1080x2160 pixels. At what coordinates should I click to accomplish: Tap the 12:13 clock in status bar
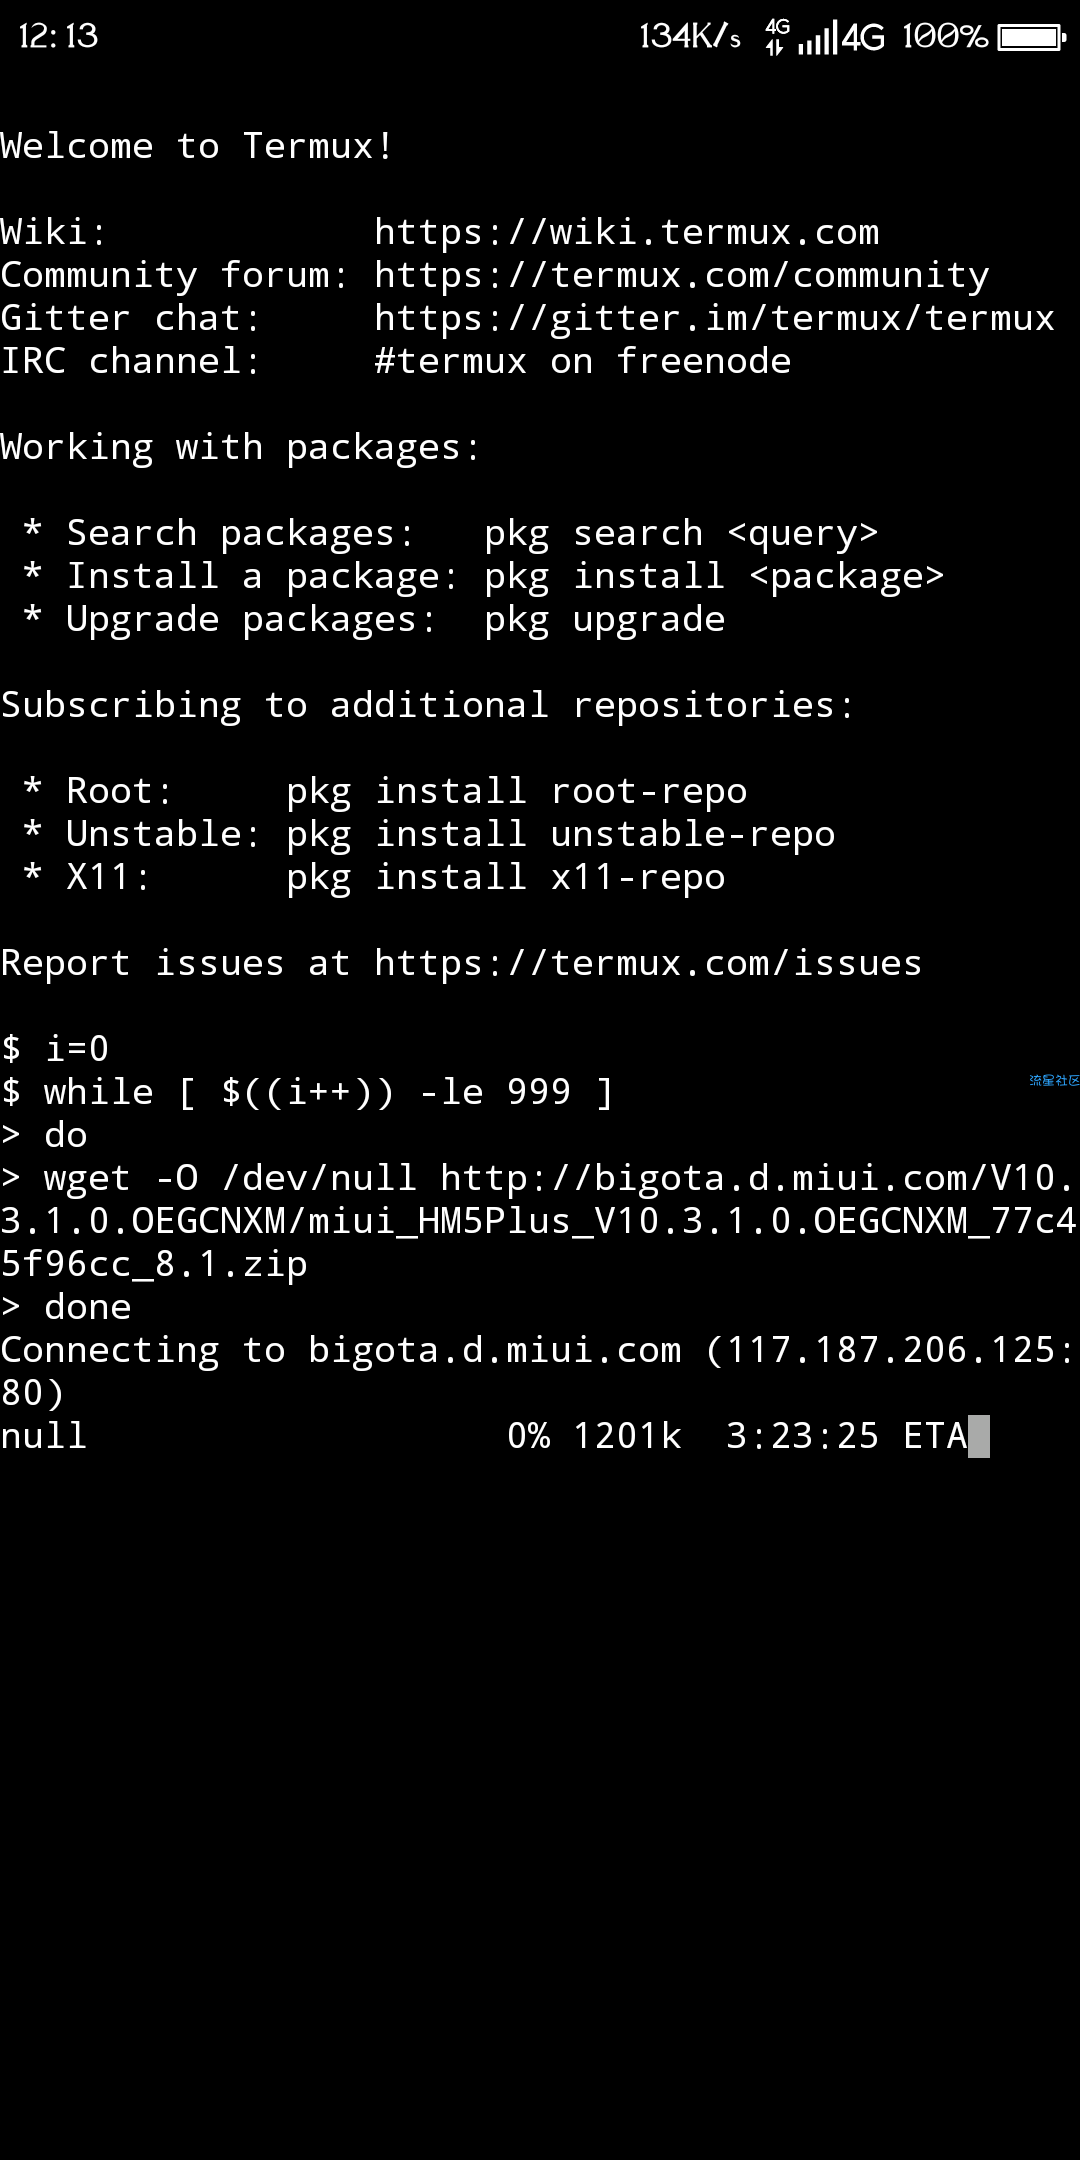[x=59, y=37]
